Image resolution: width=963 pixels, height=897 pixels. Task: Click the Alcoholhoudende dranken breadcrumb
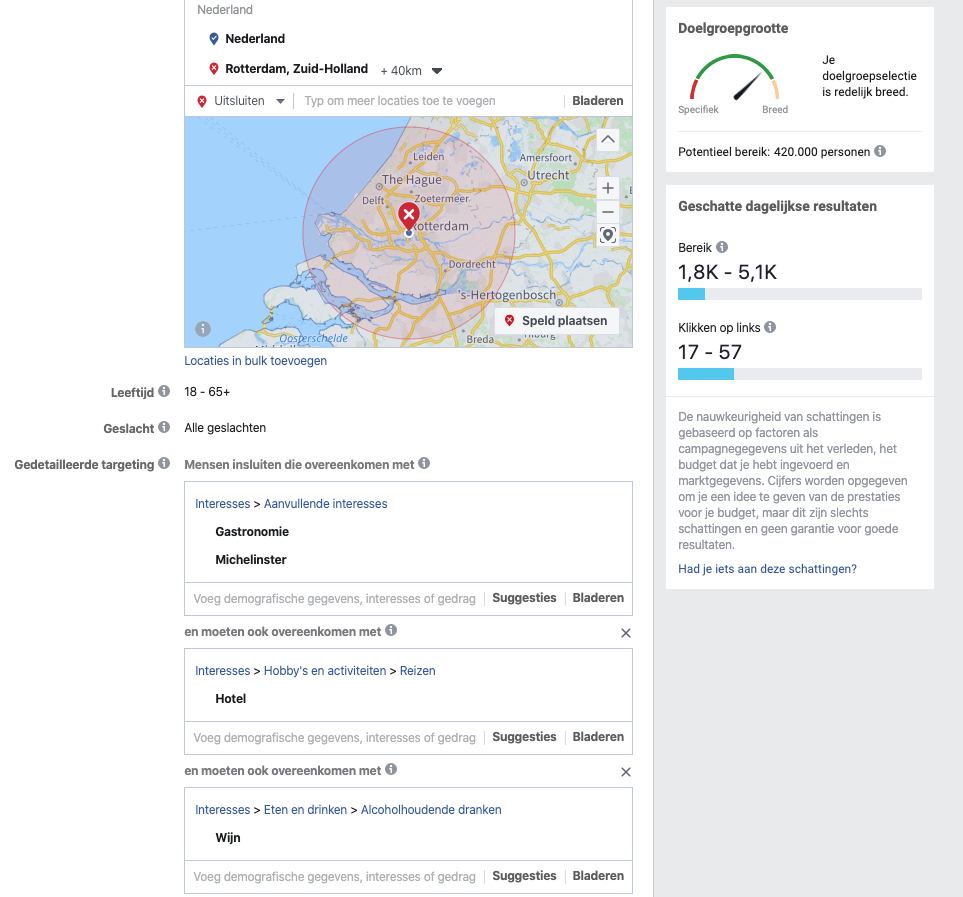coord(431,810)
